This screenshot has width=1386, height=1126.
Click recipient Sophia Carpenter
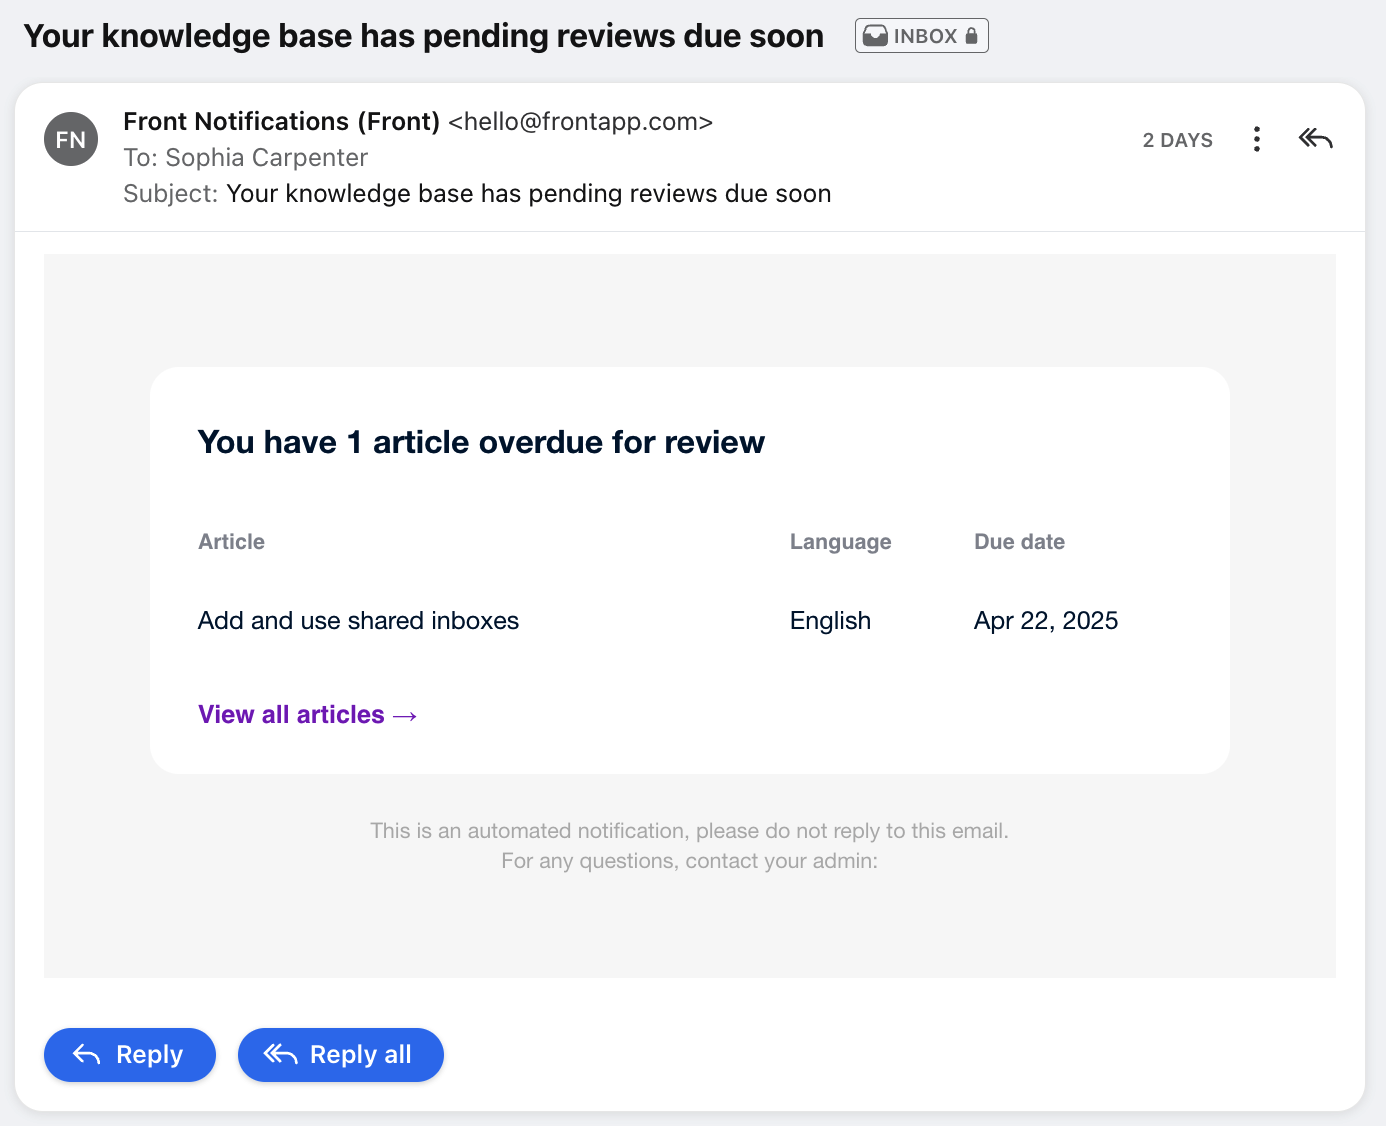coord(266,158)
